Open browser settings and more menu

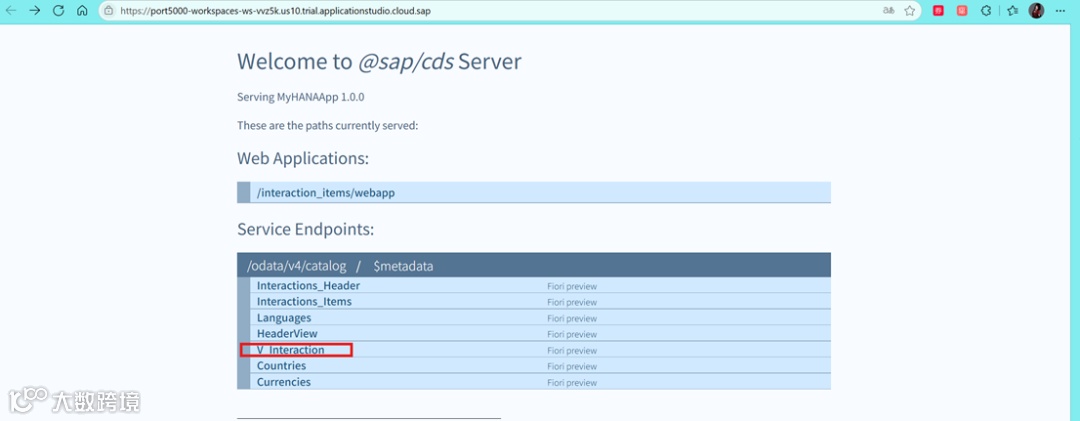[x=1060, y=11]
